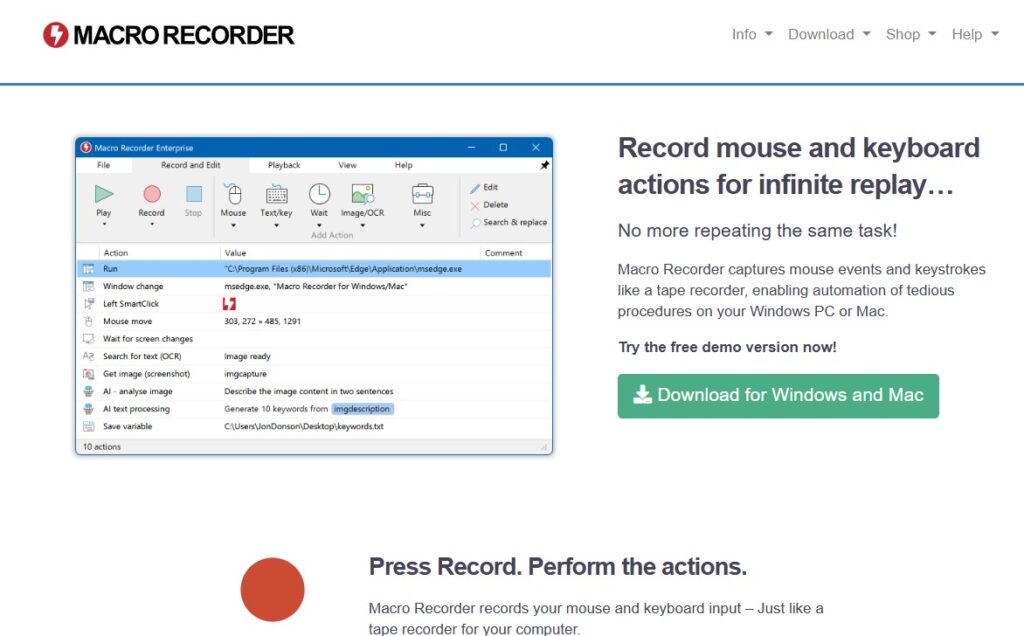
Task: Switch to the Playback tab
Action: click(284, 165)
